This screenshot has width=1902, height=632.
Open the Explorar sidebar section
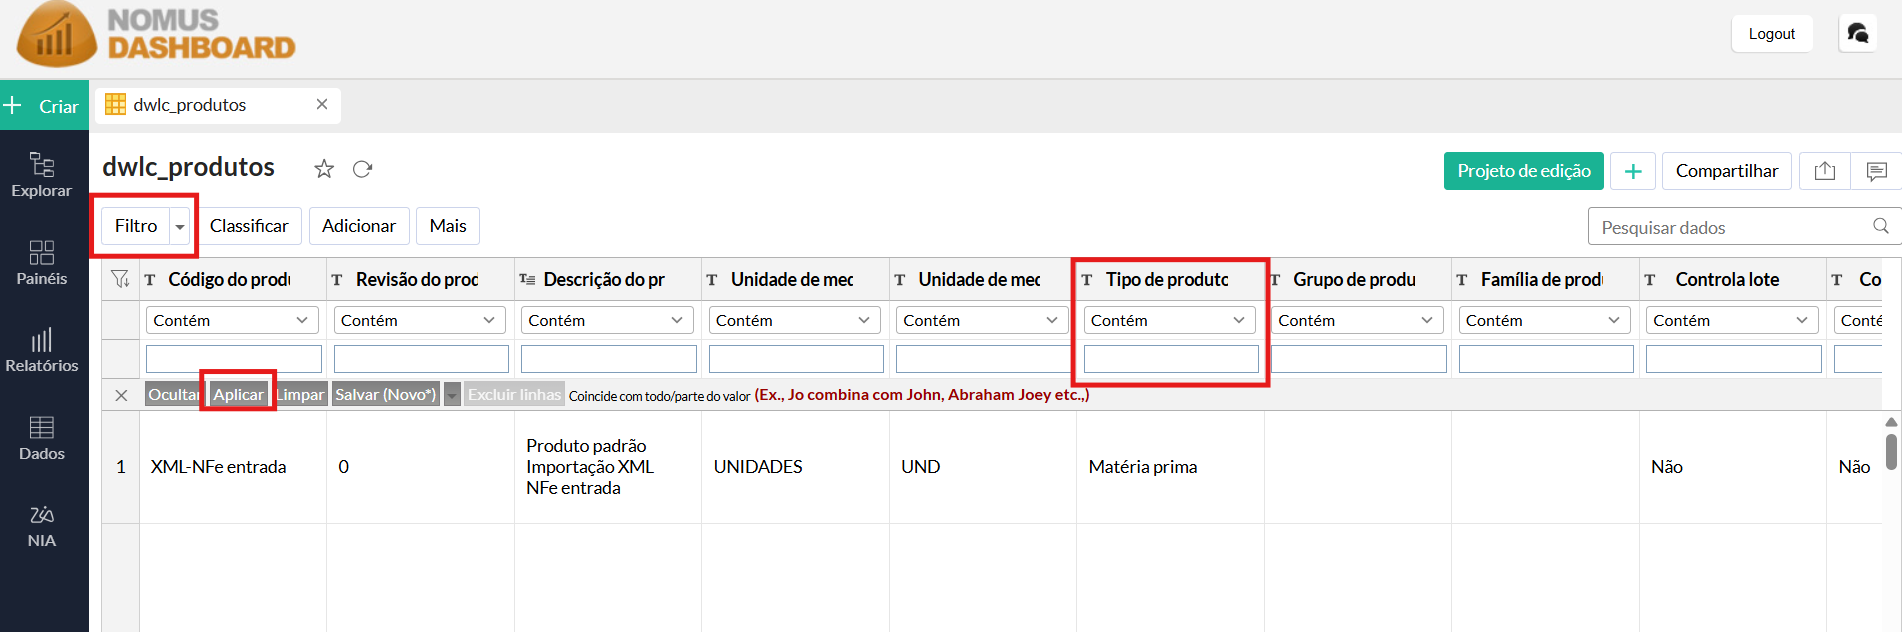click(42, 175)
